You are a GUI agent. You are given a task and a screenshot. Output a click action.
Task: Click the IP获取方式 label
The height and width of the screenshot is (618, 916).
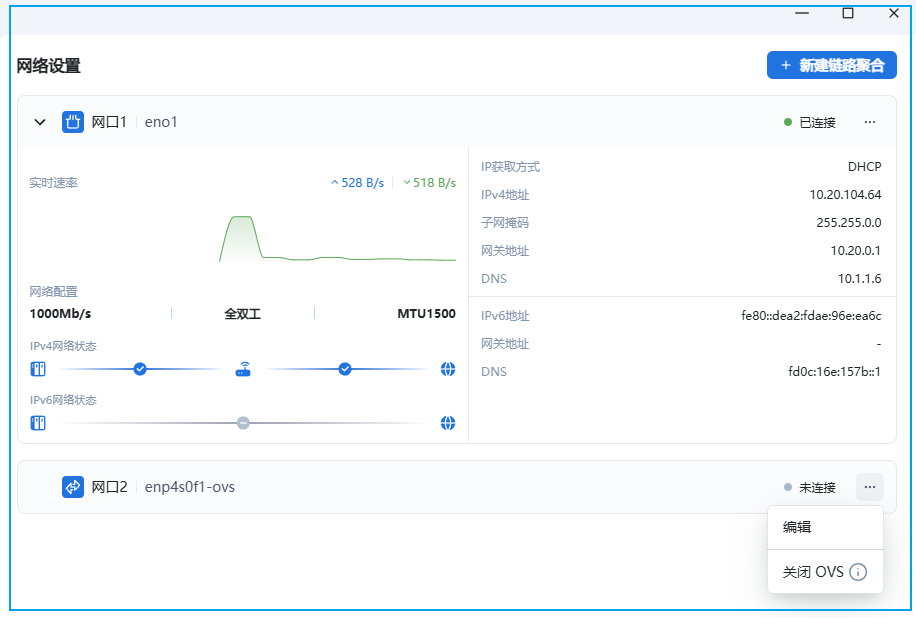(511, 167)
